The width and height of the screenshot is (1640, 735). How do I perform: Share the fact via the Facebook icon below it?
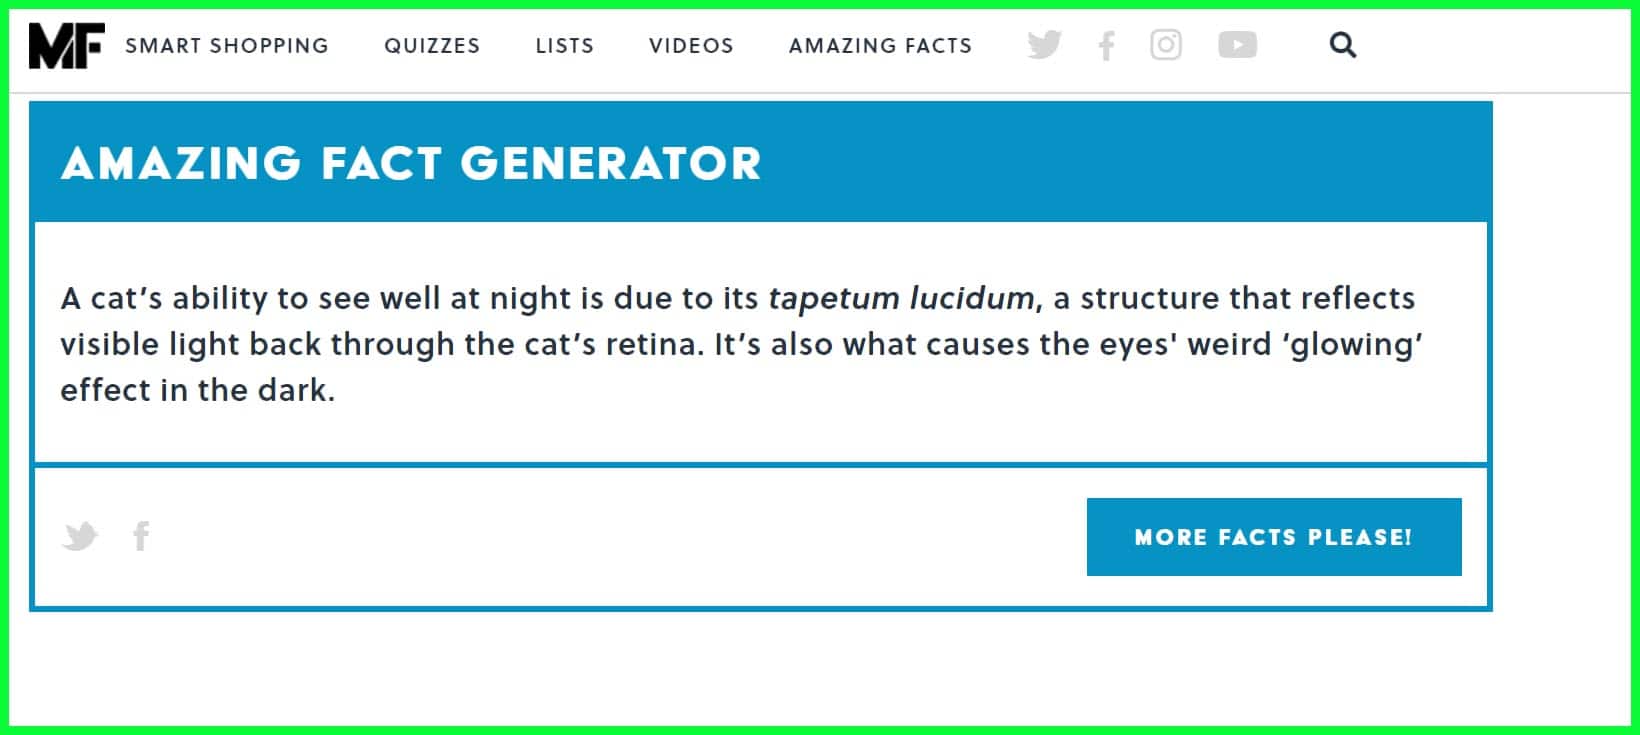142,536
